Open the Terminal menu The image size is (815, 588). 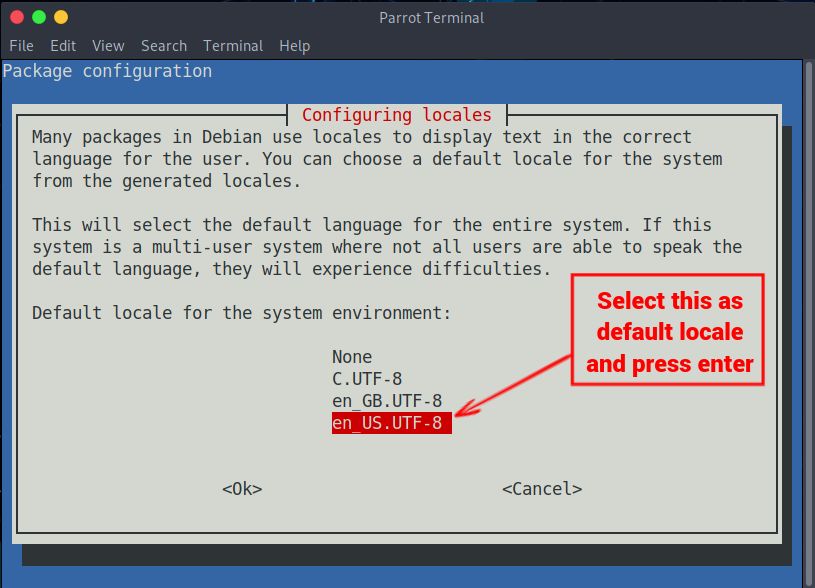(232, 45)
